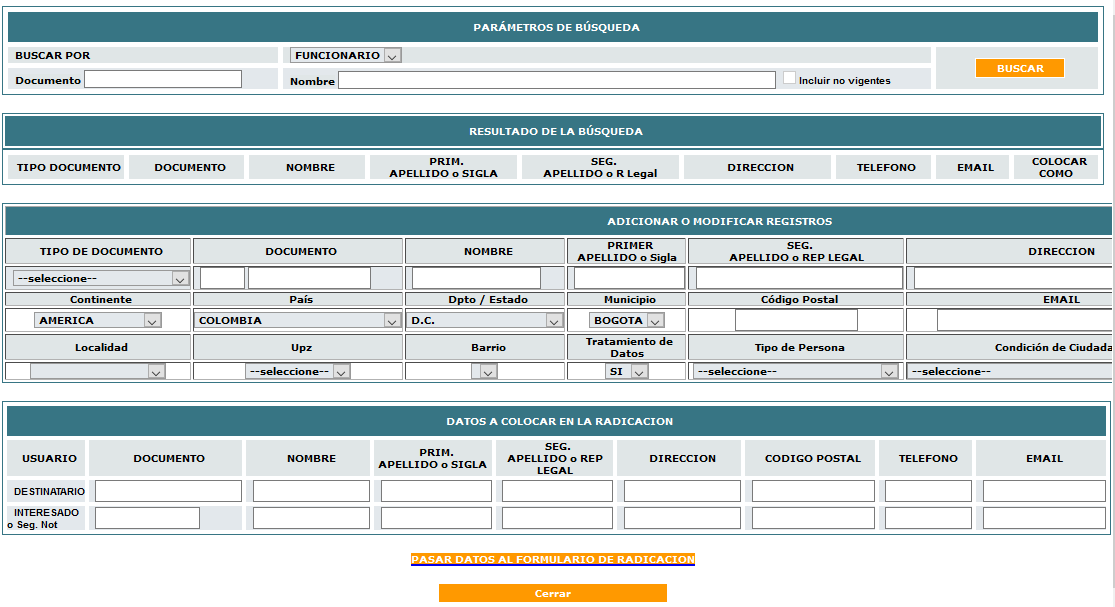Click the Documento search input field
The height and width of the screenshot is (607, 1115).
click(163, 79)
